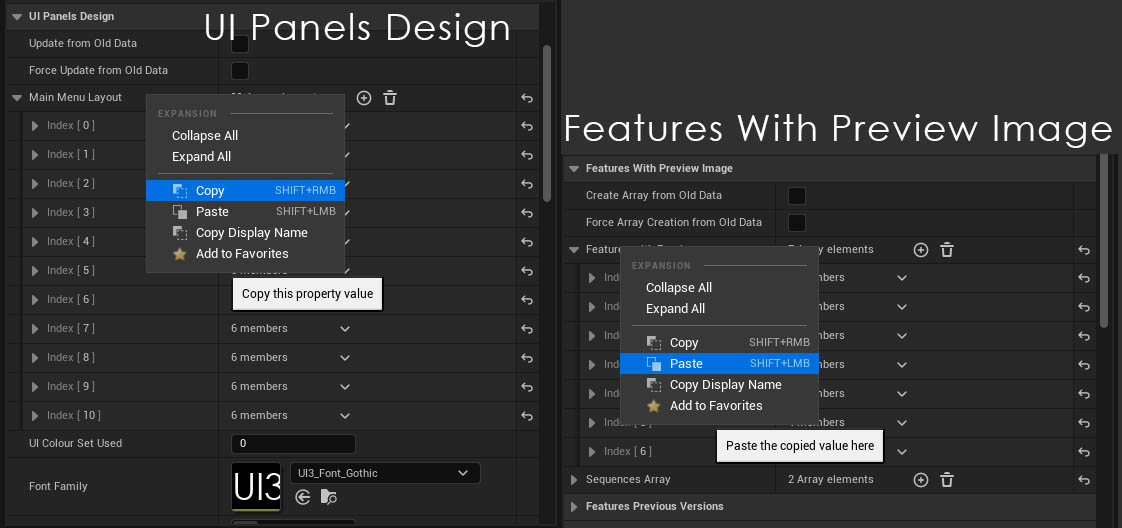Viewport: 1122px width, 528px height.
Task: Collapse the Main Menu Layout array
Action: click(17, 98)
